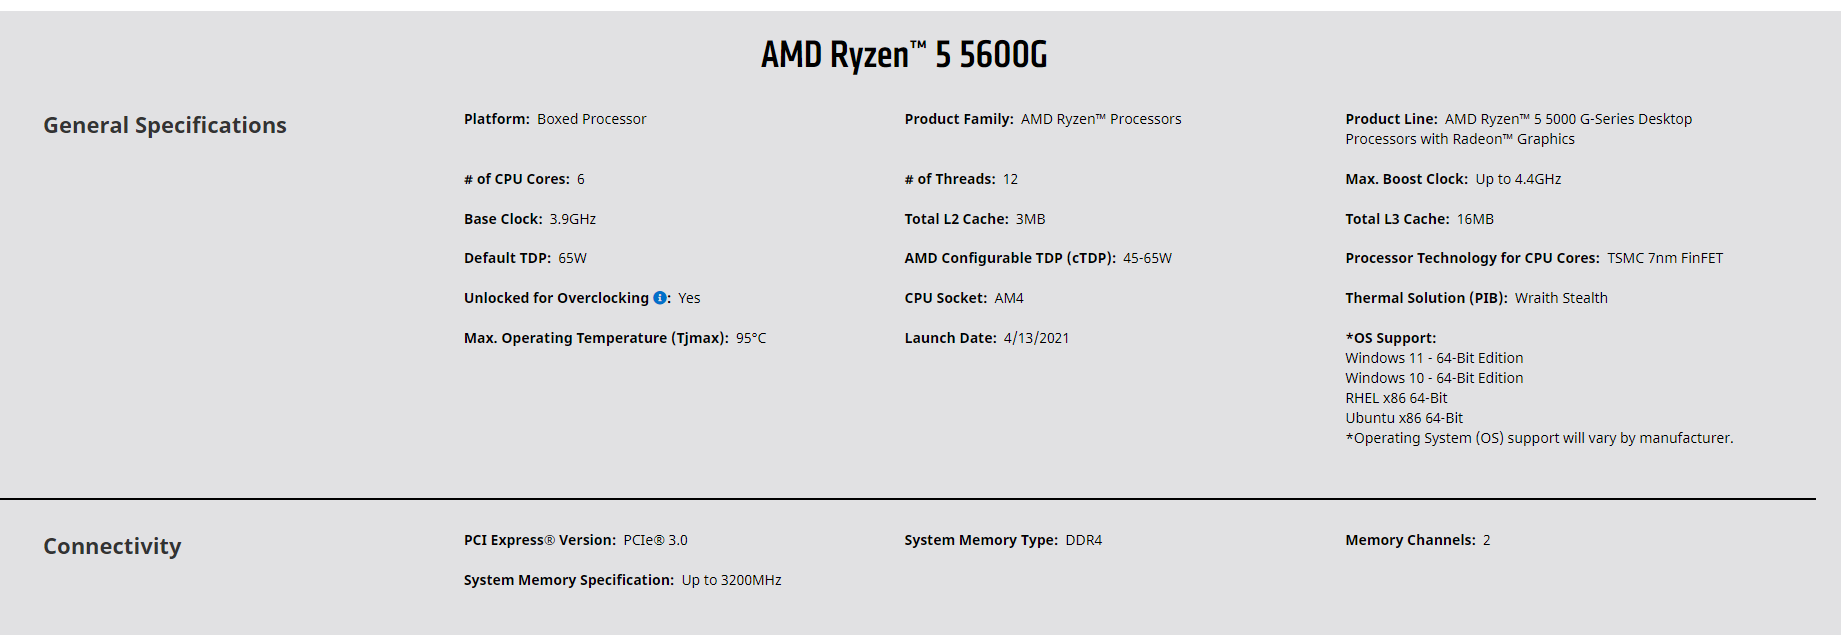
Task: Select the Connectivity section heading
Action: 112,546
